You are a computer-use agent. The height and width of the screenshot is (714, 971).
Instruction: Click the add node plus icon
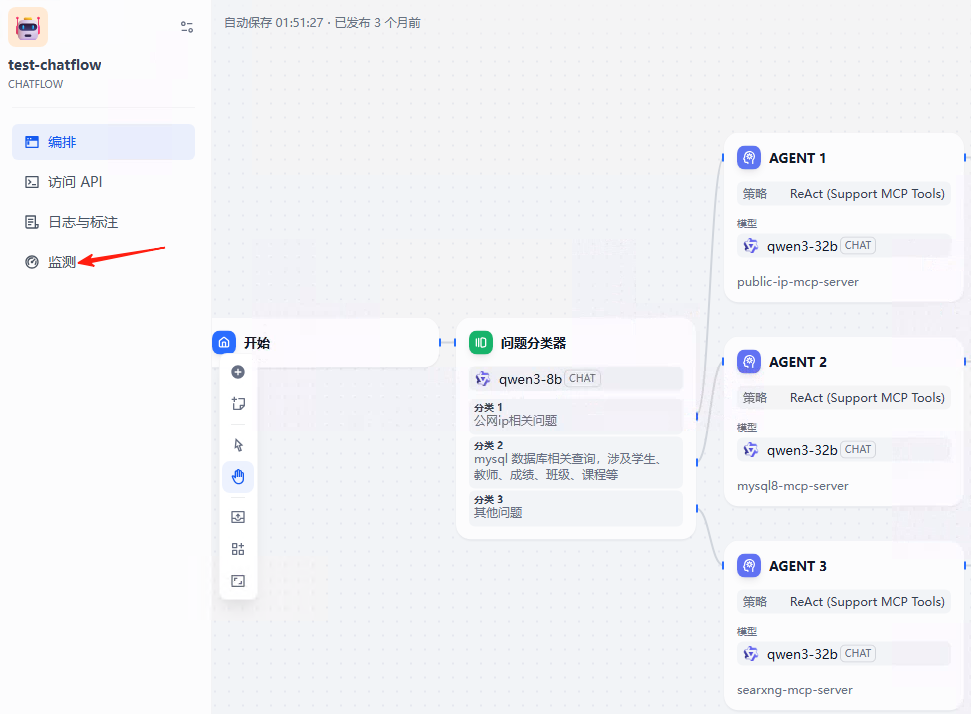tap(238, 372)
